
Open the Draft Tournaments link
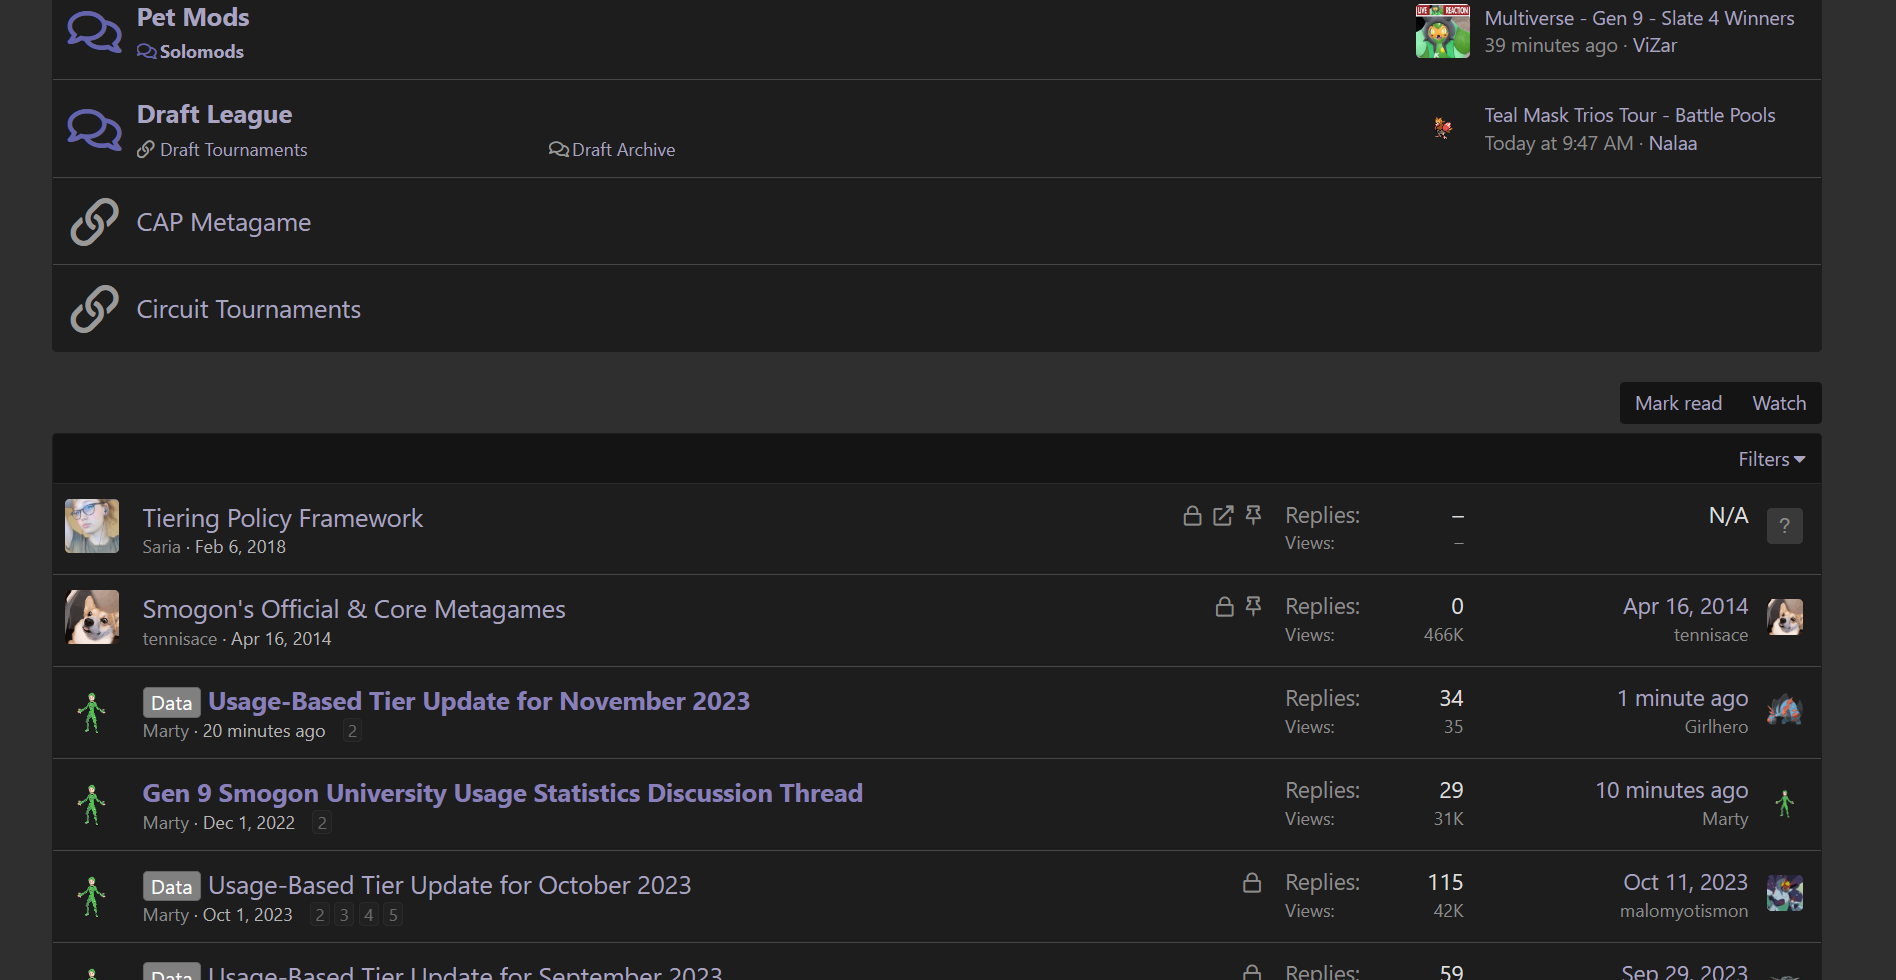pyautogui.click(x=233, y=149)
